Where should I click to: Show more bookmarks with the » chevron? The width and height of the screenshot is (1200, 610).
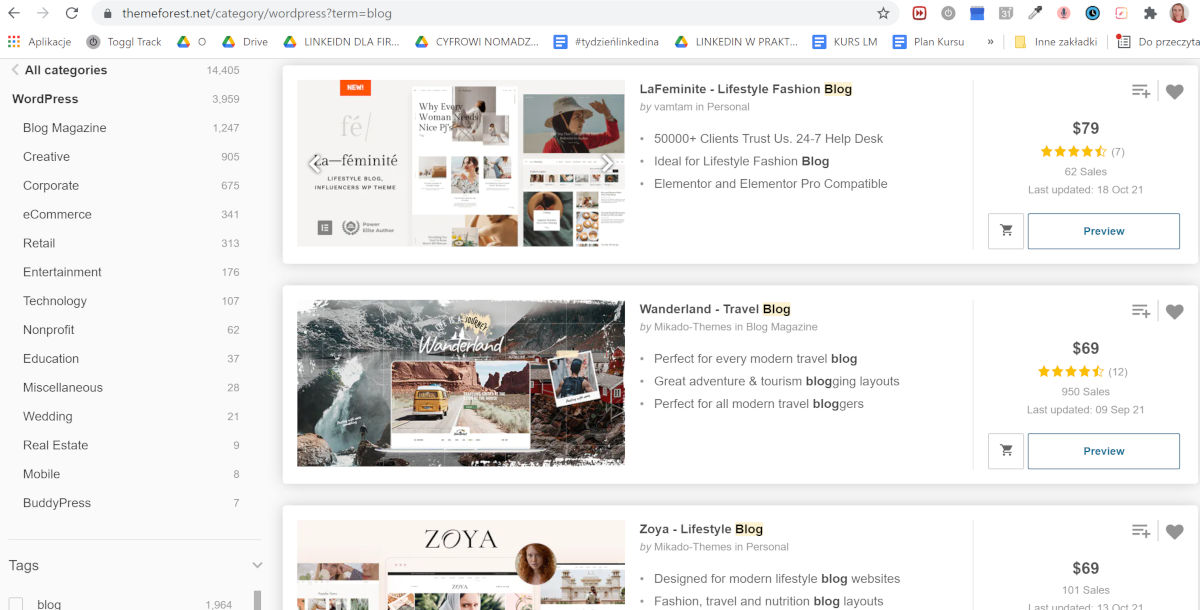pyautogui.click(x=990, y=42)
